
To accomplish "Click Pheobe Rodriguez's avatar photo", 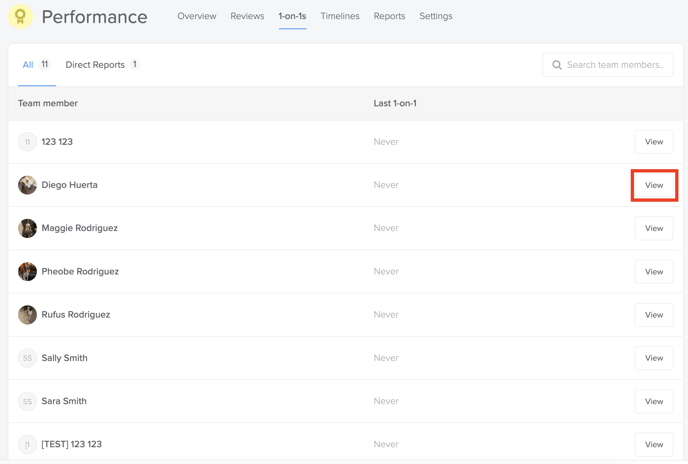I will 27,271.
